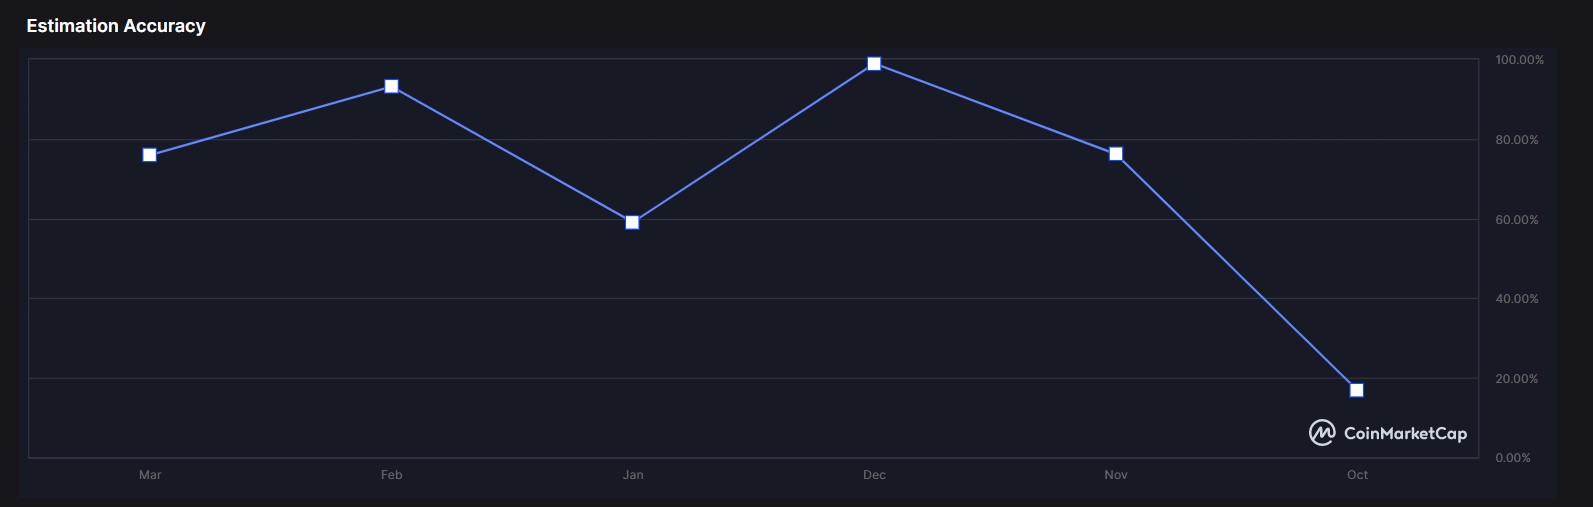The width and height of the screenshot is (1593, 507).
Task: Click the 'Jan' x-axis label
Action: [633, 475]
